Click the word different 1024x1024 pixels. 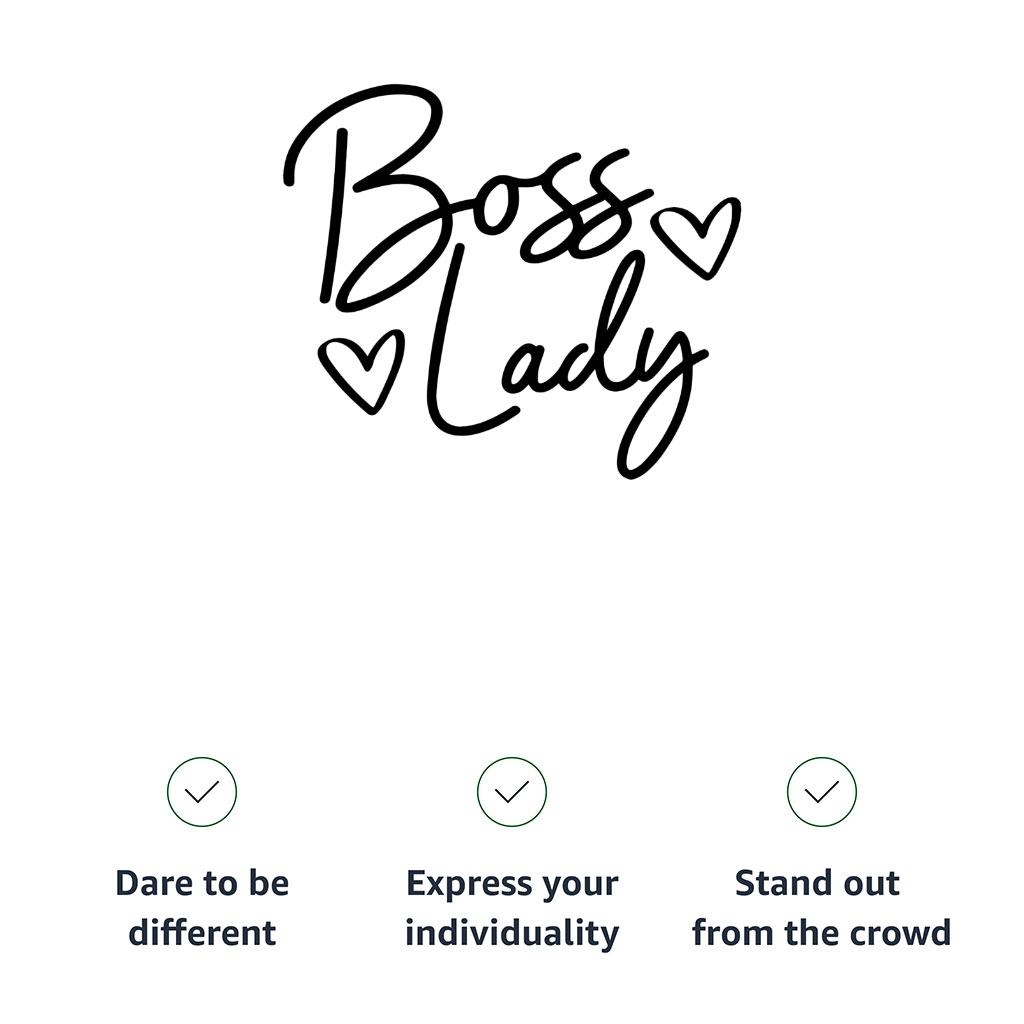[202, 933]
